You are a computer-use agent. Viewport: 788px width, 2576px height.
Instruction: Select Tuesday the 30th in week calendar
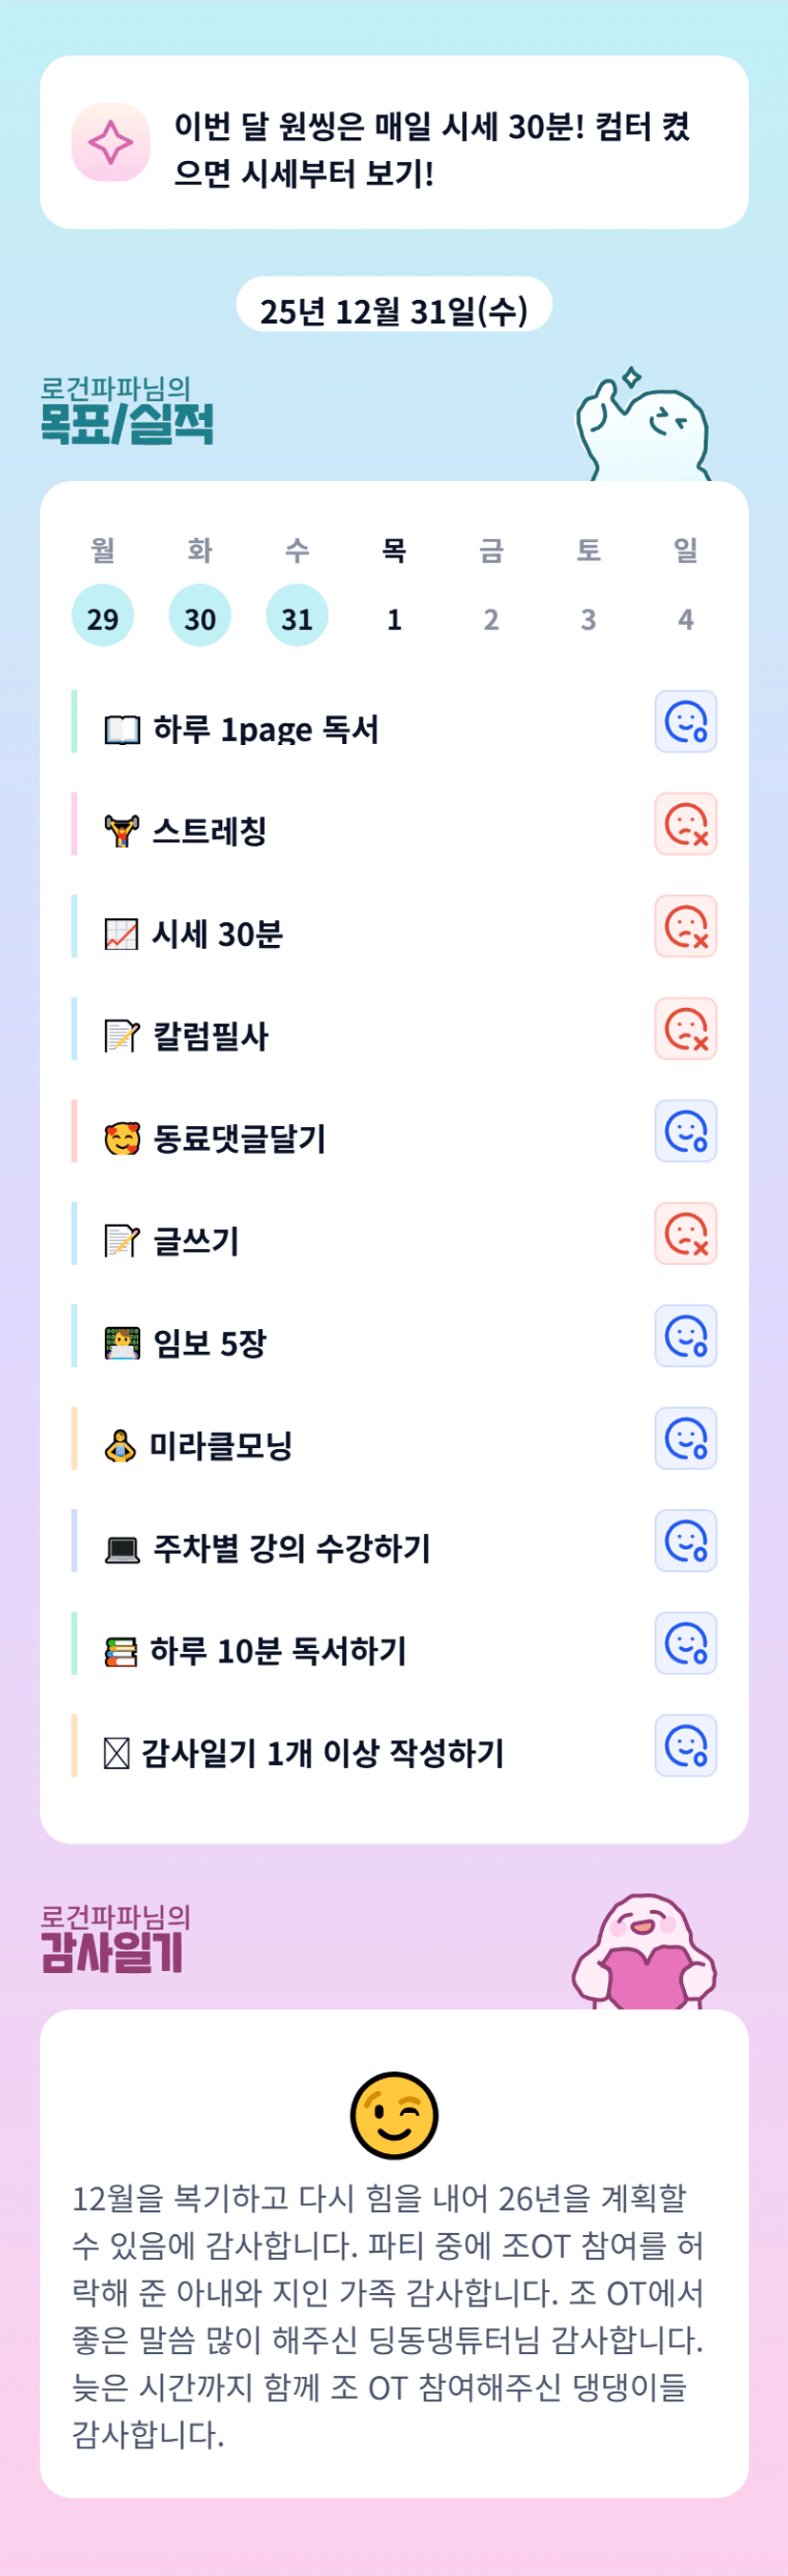pyautogui.click(x=199, y=616)
